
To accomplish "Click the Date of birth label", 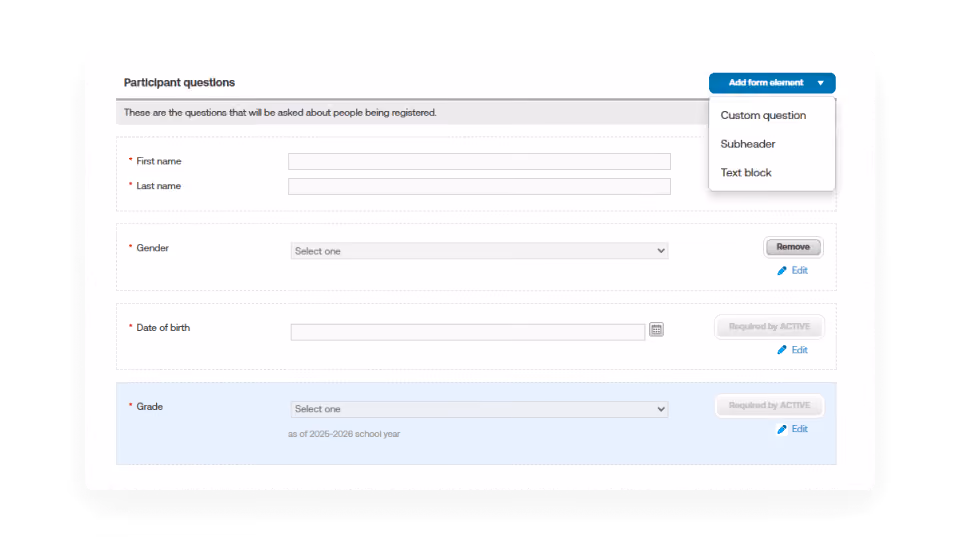I will pyautogui.click(x=163, y=328).
